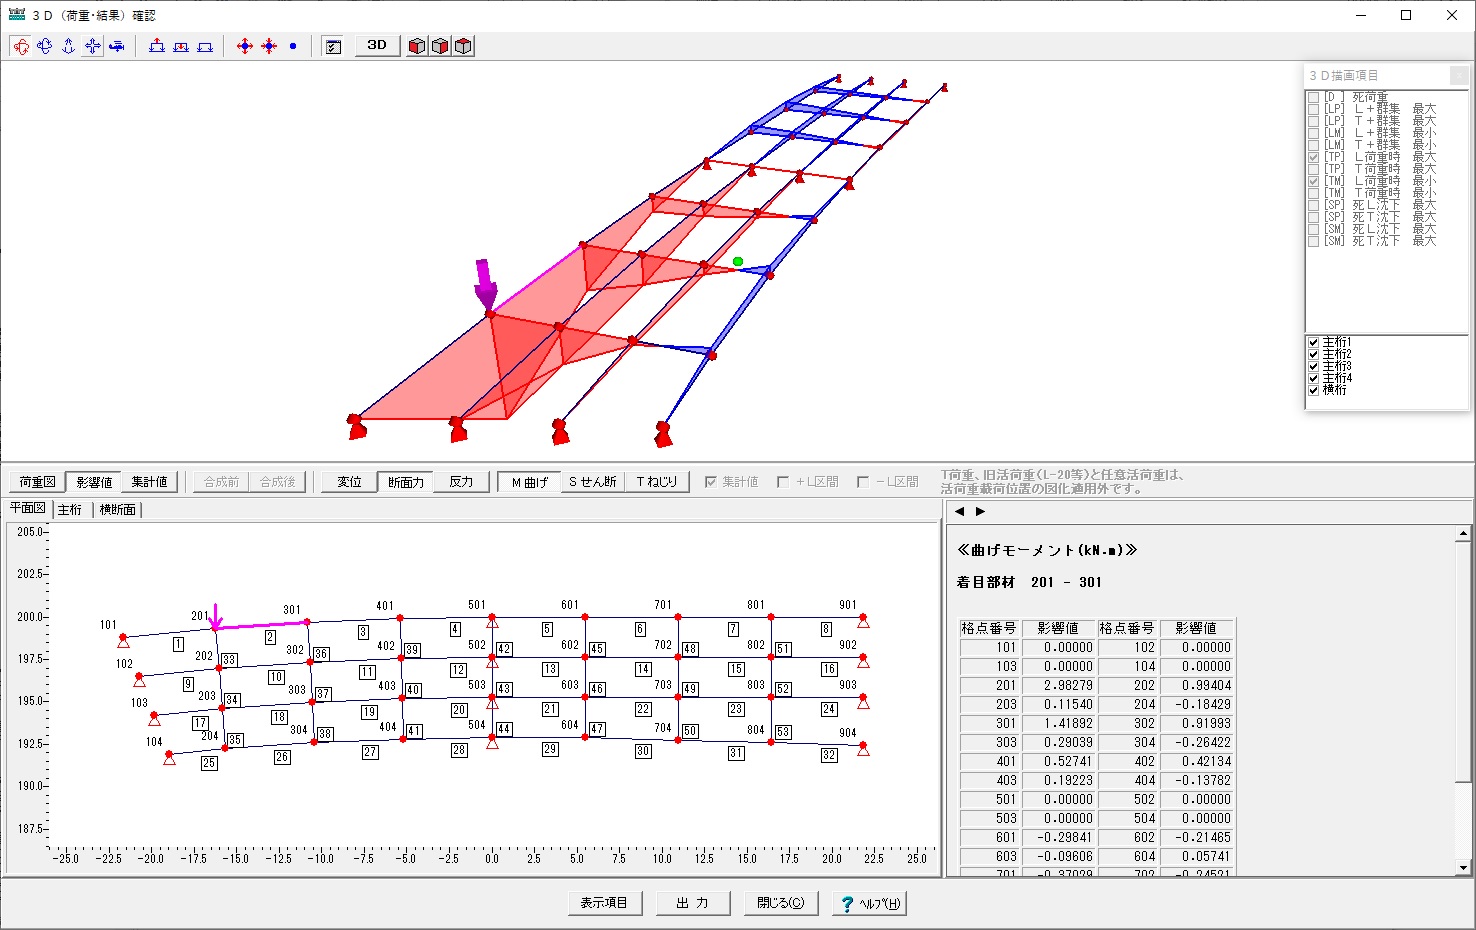This screenshot has width=1476, height=930.
Task: Click the shrink-inward red arrows icon
Action: tap(269, 46)
